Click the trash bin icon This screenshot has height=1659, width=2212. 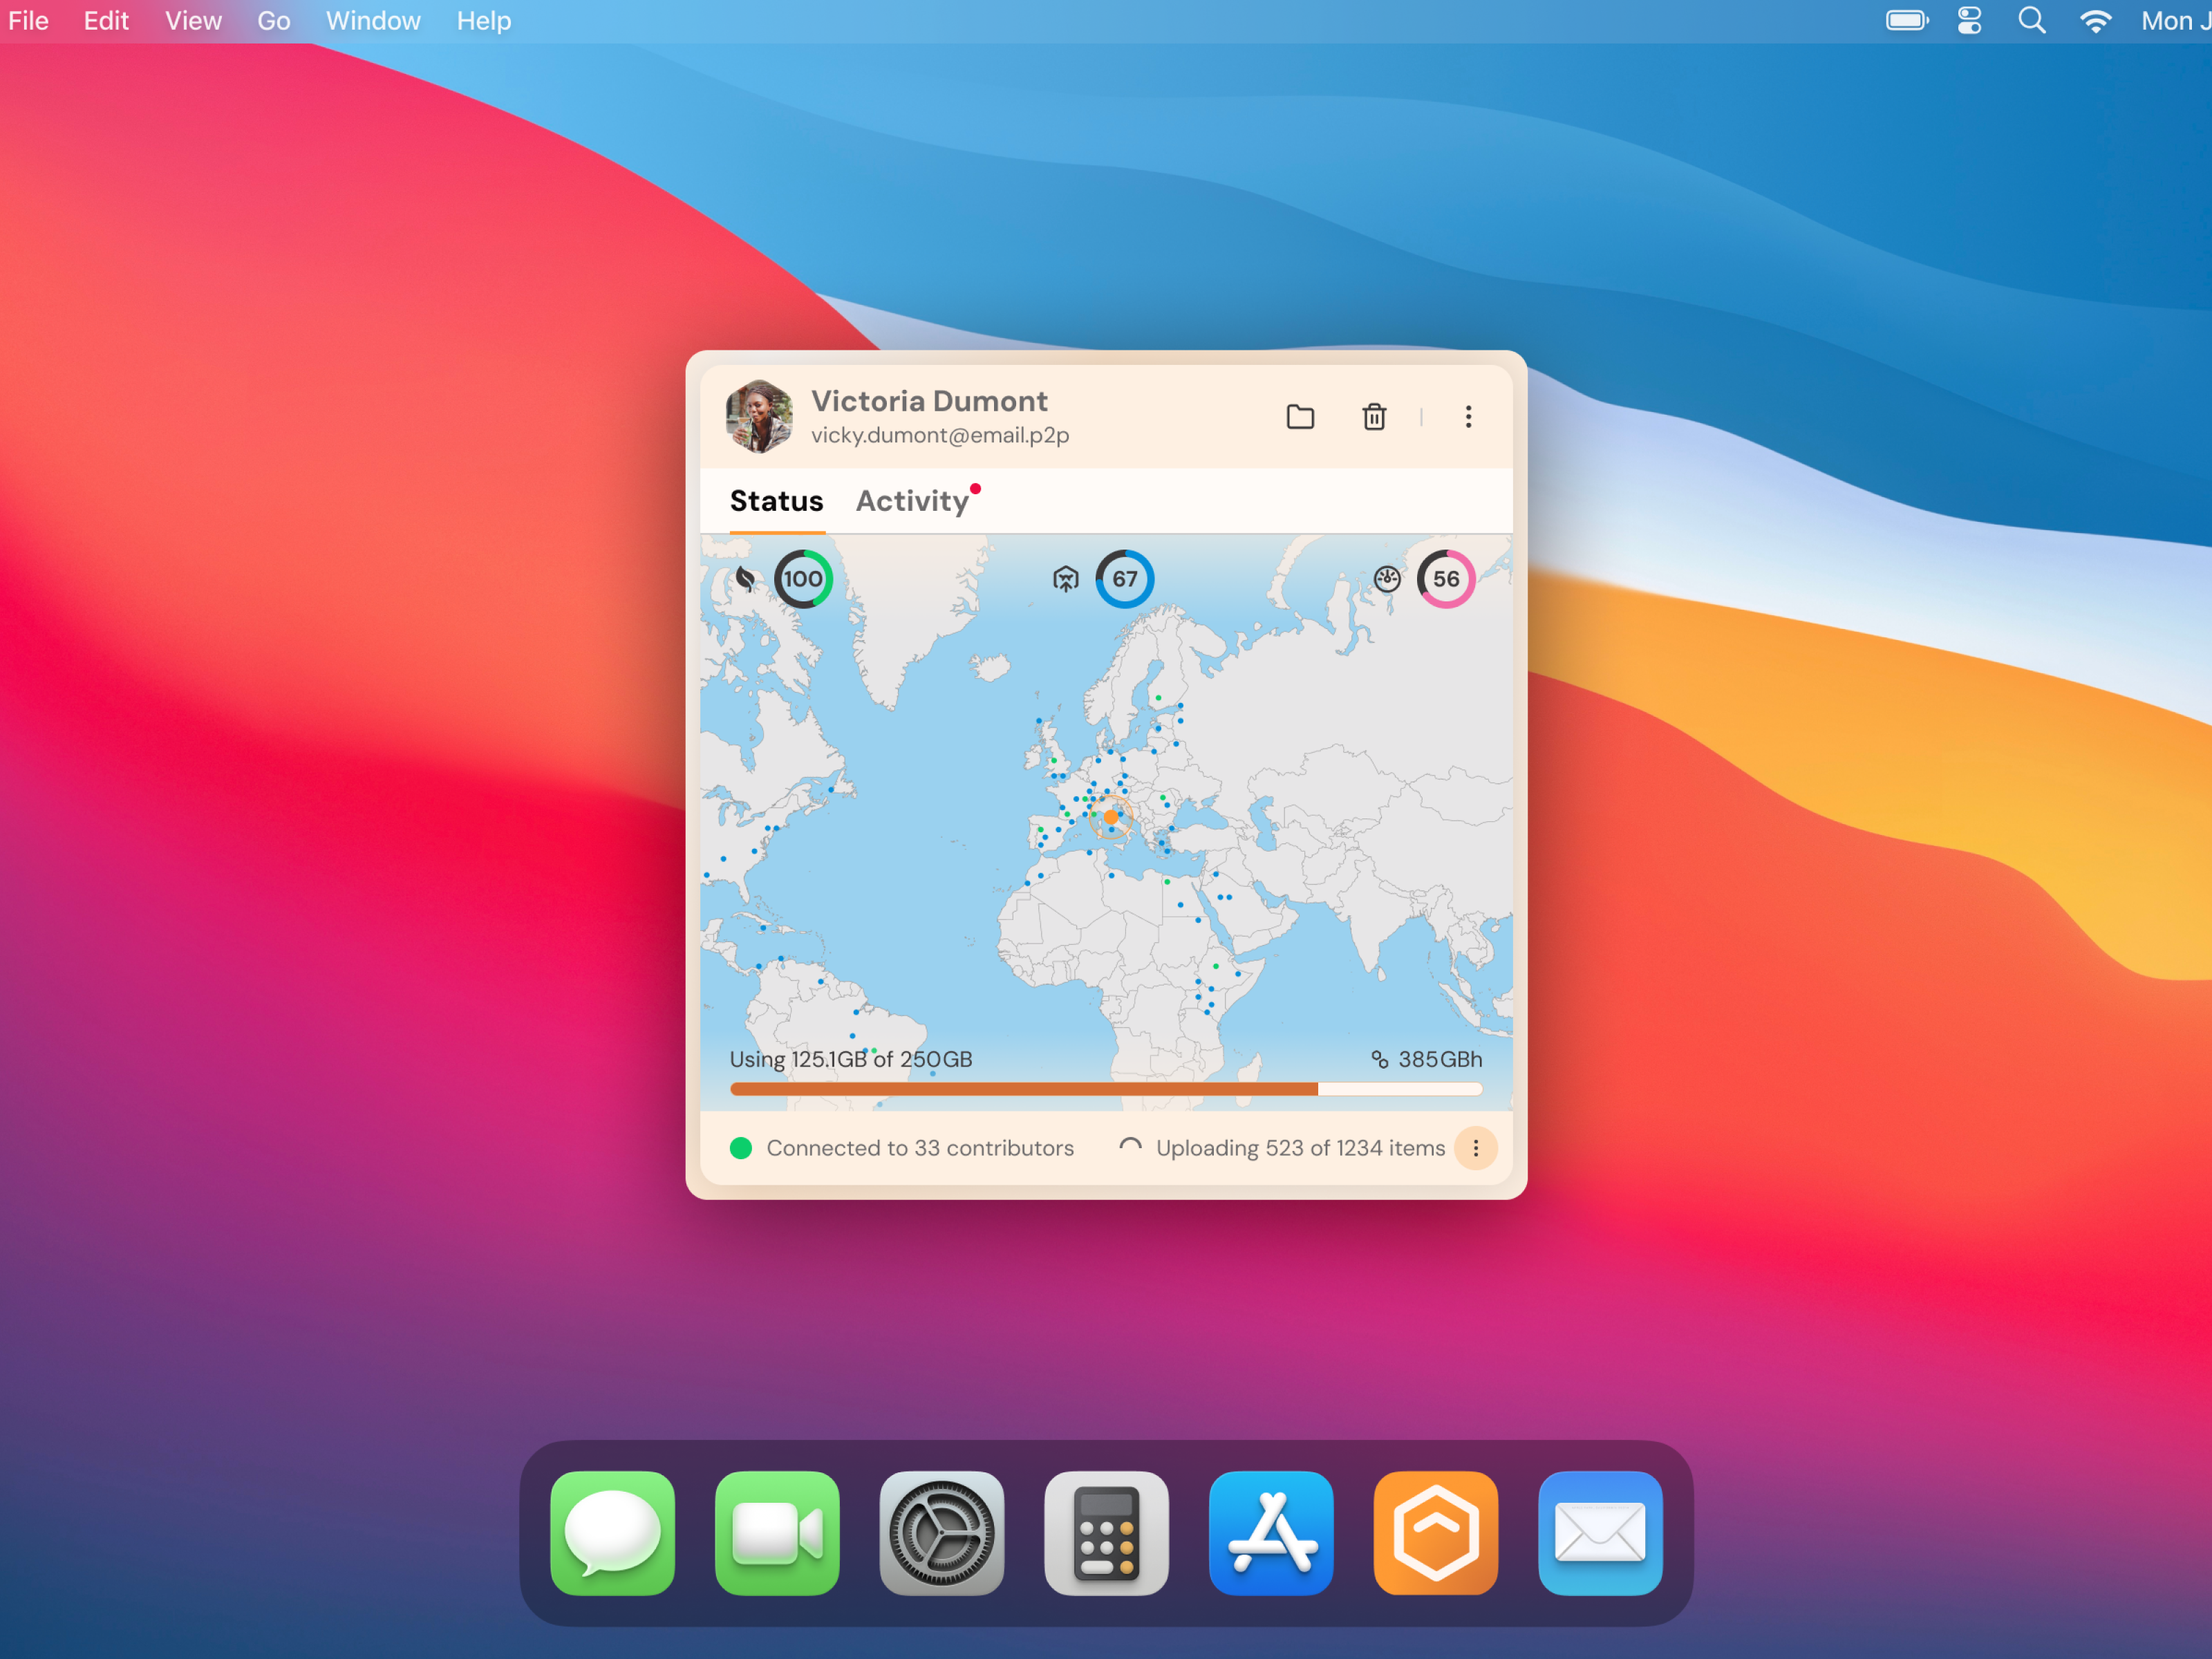pyautogui.click(x=1374, y=417)
